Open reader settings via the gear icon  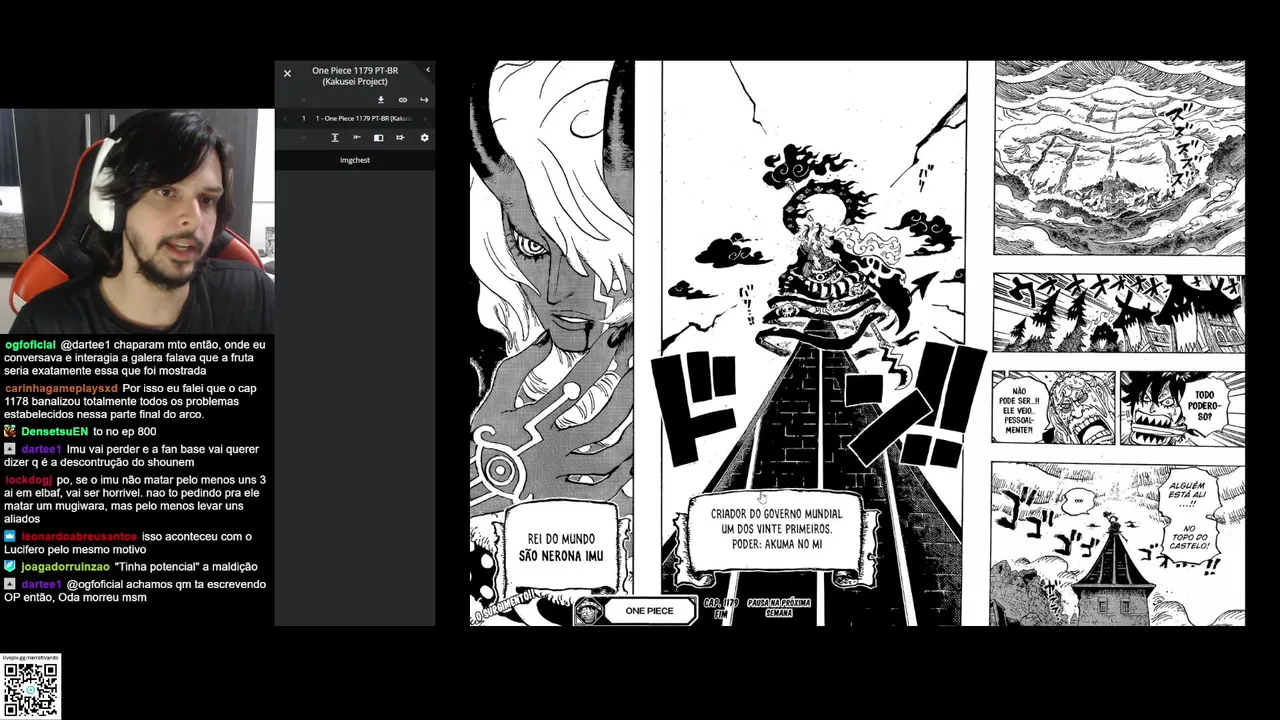[424, 137]
